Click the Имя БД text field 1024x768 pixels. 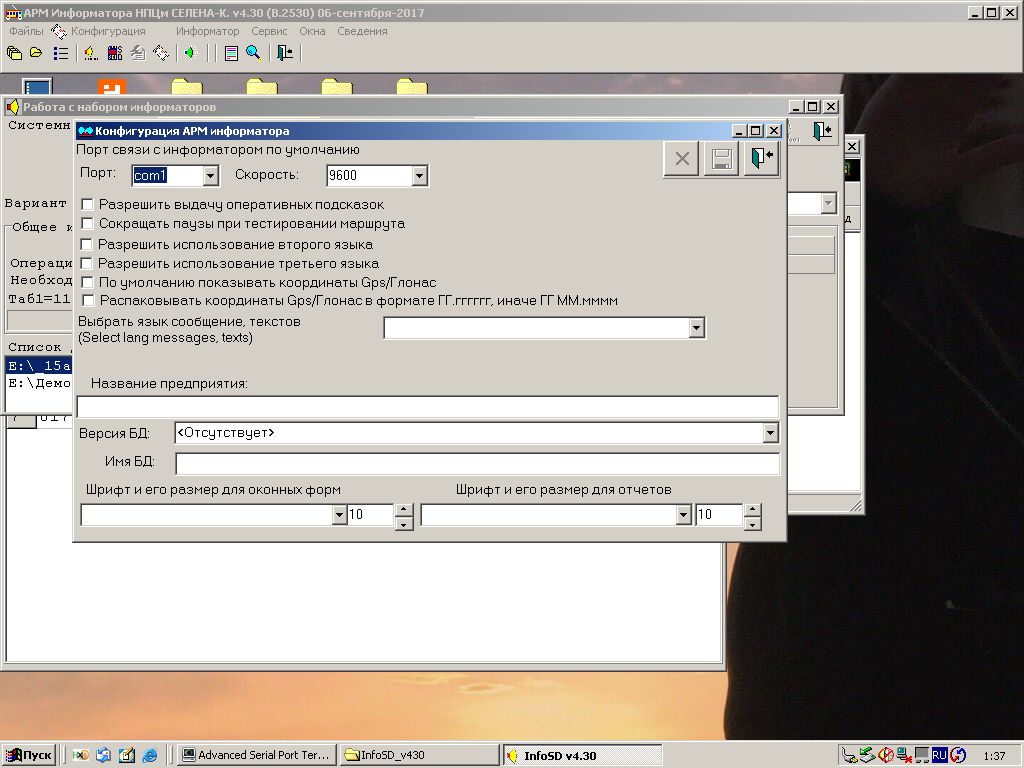point(477,464)
